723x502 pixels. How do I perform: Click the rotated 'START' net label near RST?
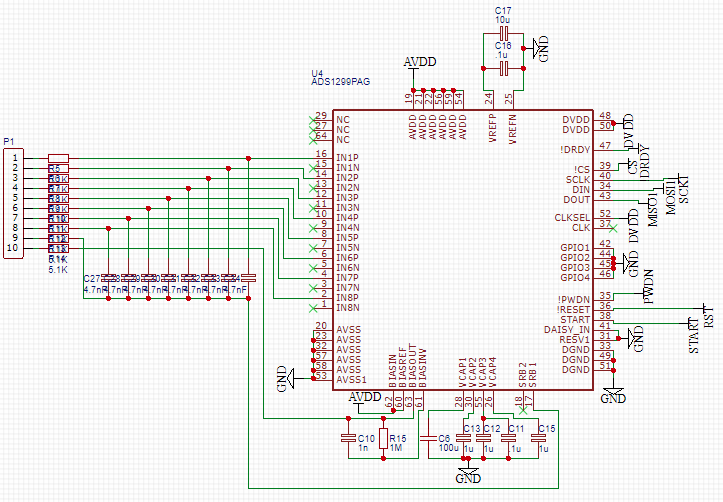[x=693, y=336]
